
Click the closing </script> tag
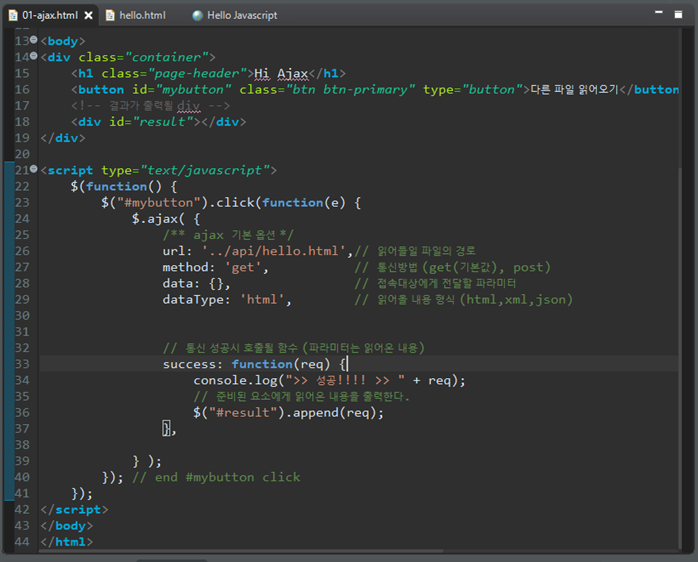(74, 509)
